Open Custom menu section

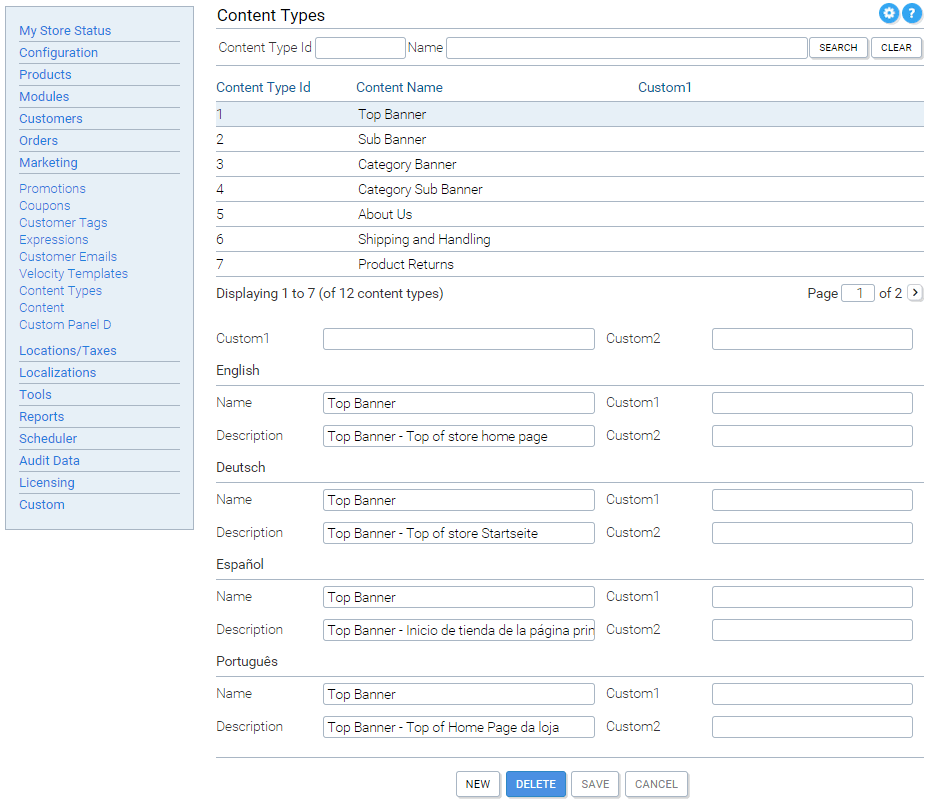pyautogui.click(x=42, y=504)
